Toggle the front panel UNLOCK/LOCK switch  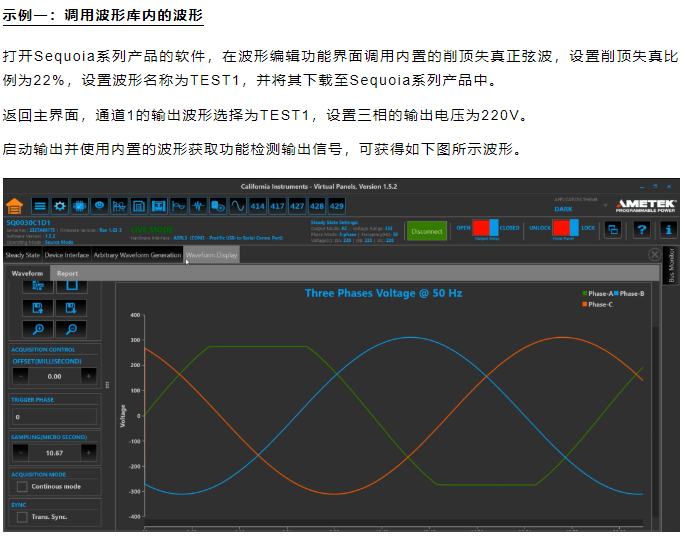click(567, 228)
